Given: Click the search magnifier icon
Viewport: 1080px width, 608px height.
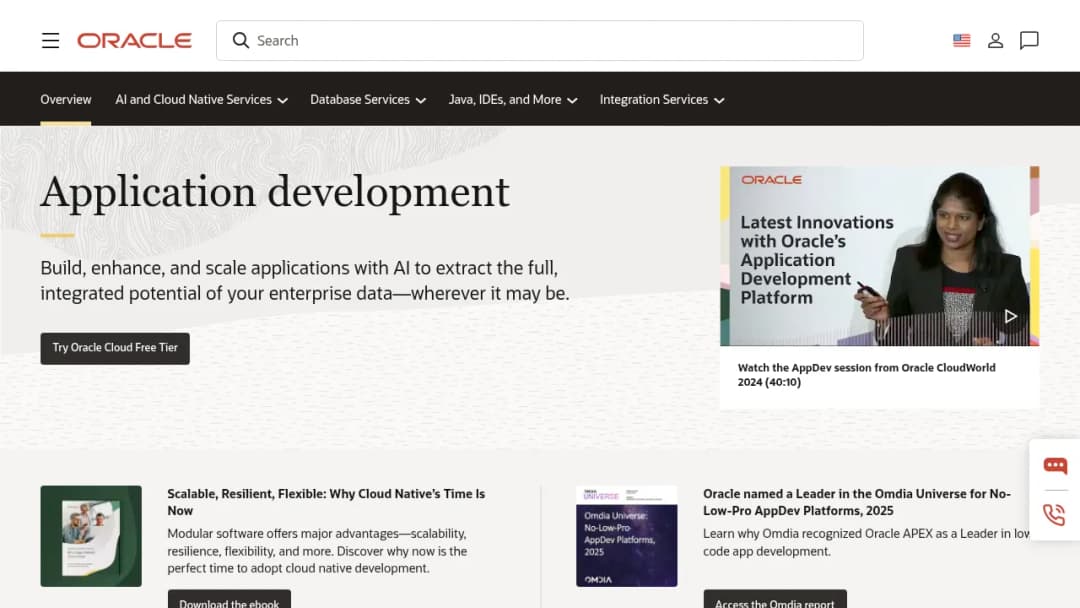Looking at the screenshot, I should coord(240,41).
